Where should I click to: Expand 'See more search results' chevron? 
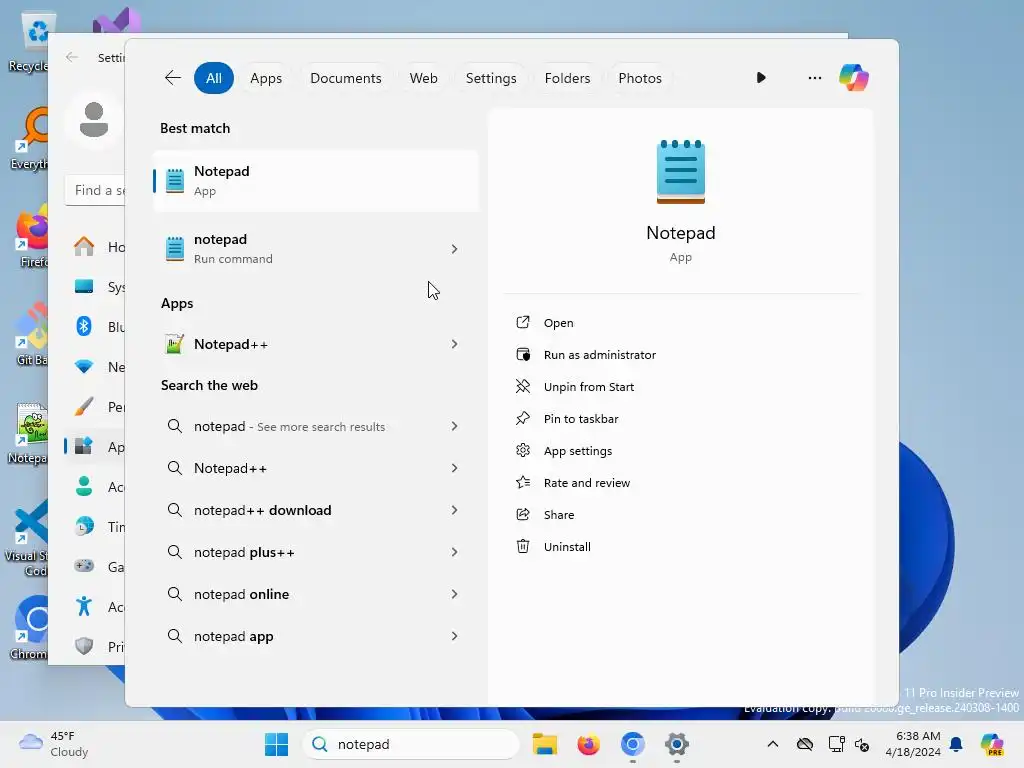tap(454, 426)
